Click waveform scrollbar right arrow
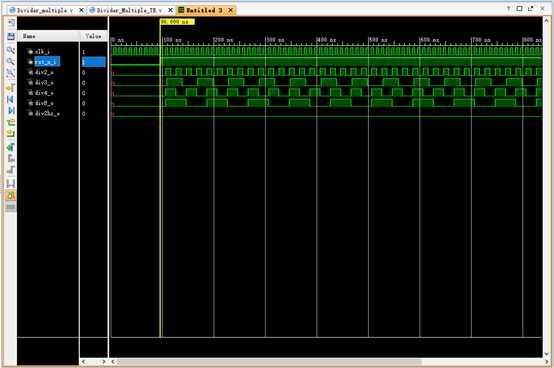Screen dimensions: 554x368 [x=546, y=362]
